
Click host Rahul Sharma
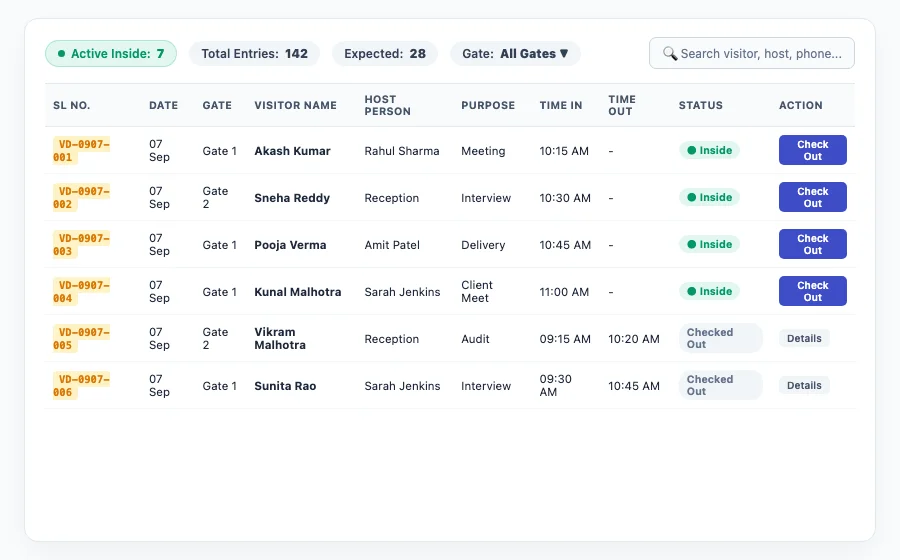[402, 151]
